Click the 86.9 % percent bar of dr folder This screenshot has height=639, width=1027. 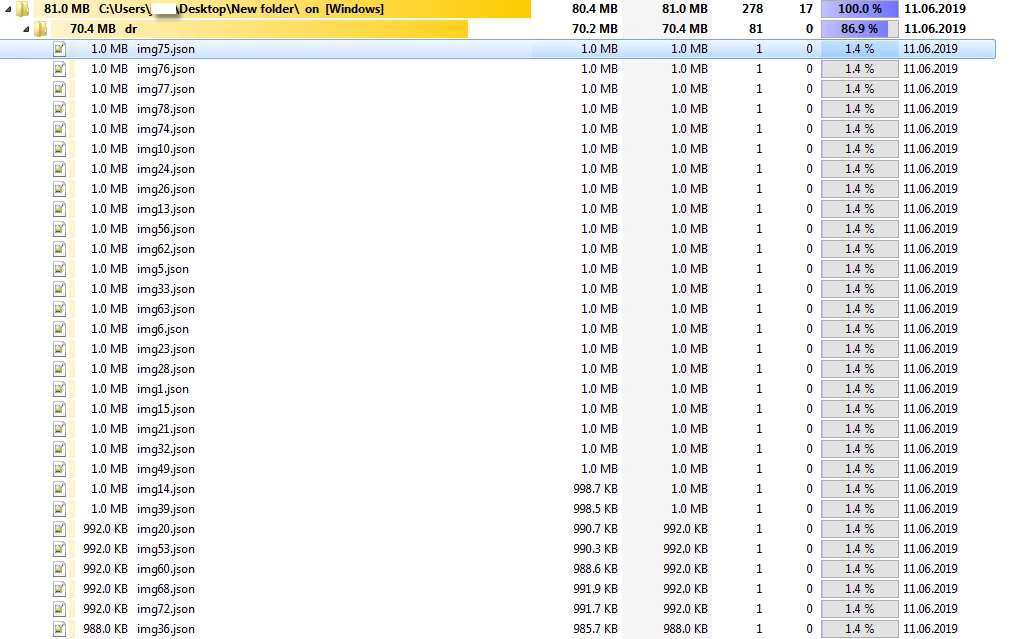pos(859,29)
